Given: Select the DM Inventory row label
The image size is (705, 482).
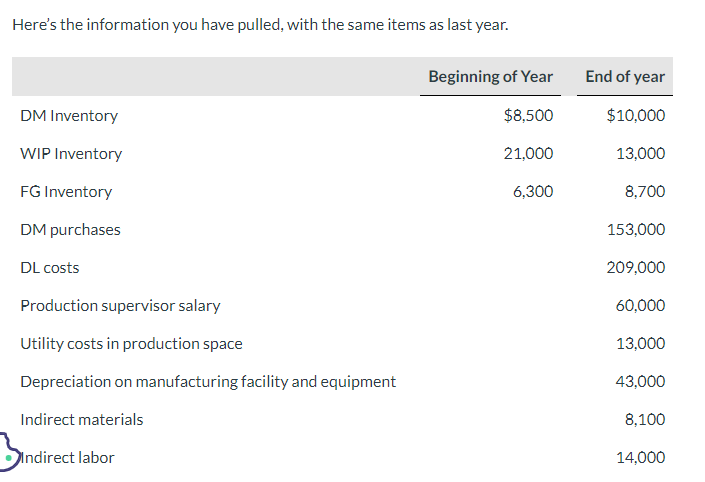Looking at the screenshot, I should (x=69, y=116).
